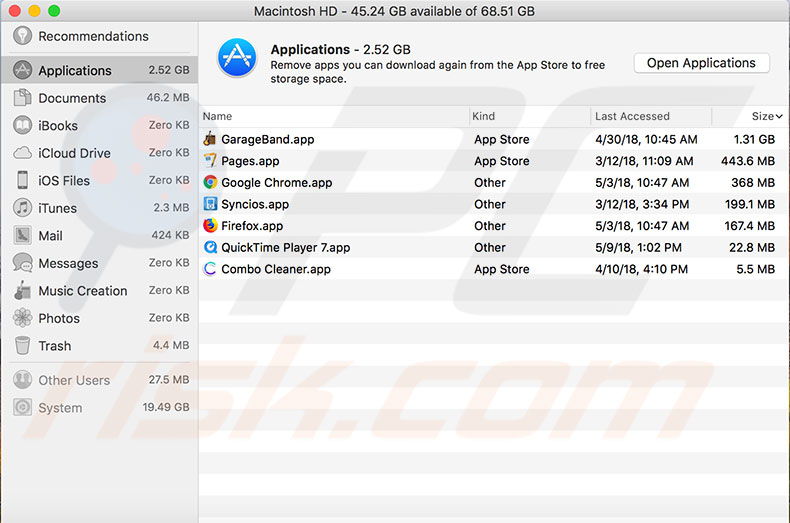Click the Recommendations lightbulb icon
790x523 pixels.
pyautogui.click(x=22, y=36)
